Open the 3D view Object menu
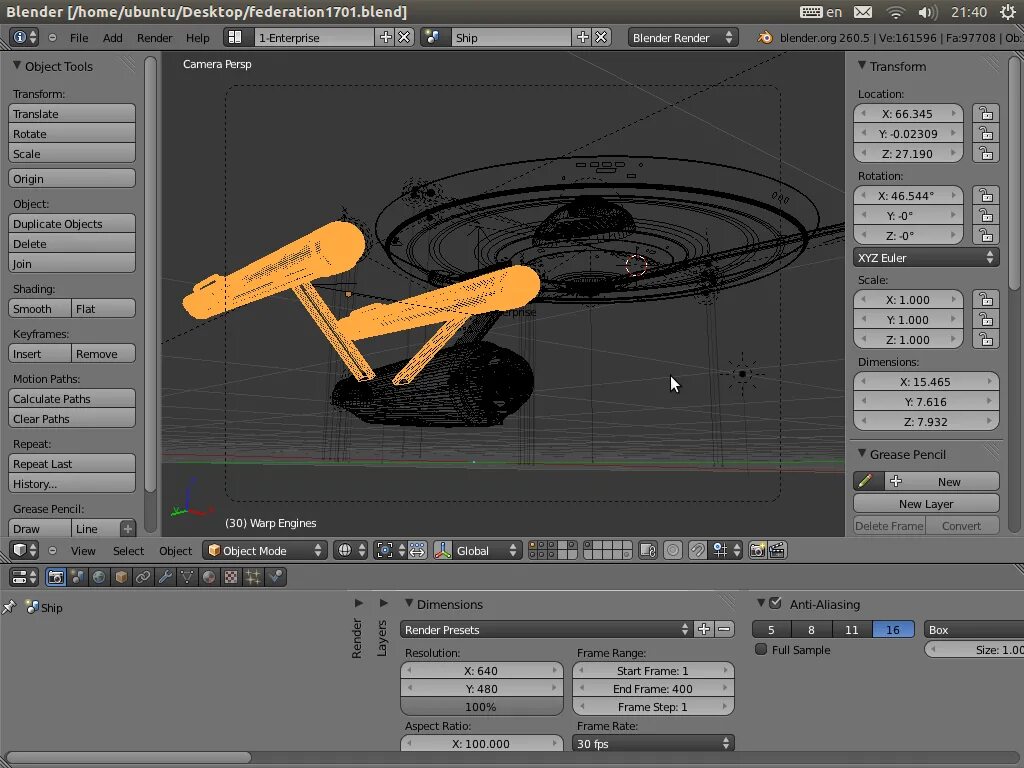The image size is (1024, 768). pyautogui.click(x=176, y=551)
